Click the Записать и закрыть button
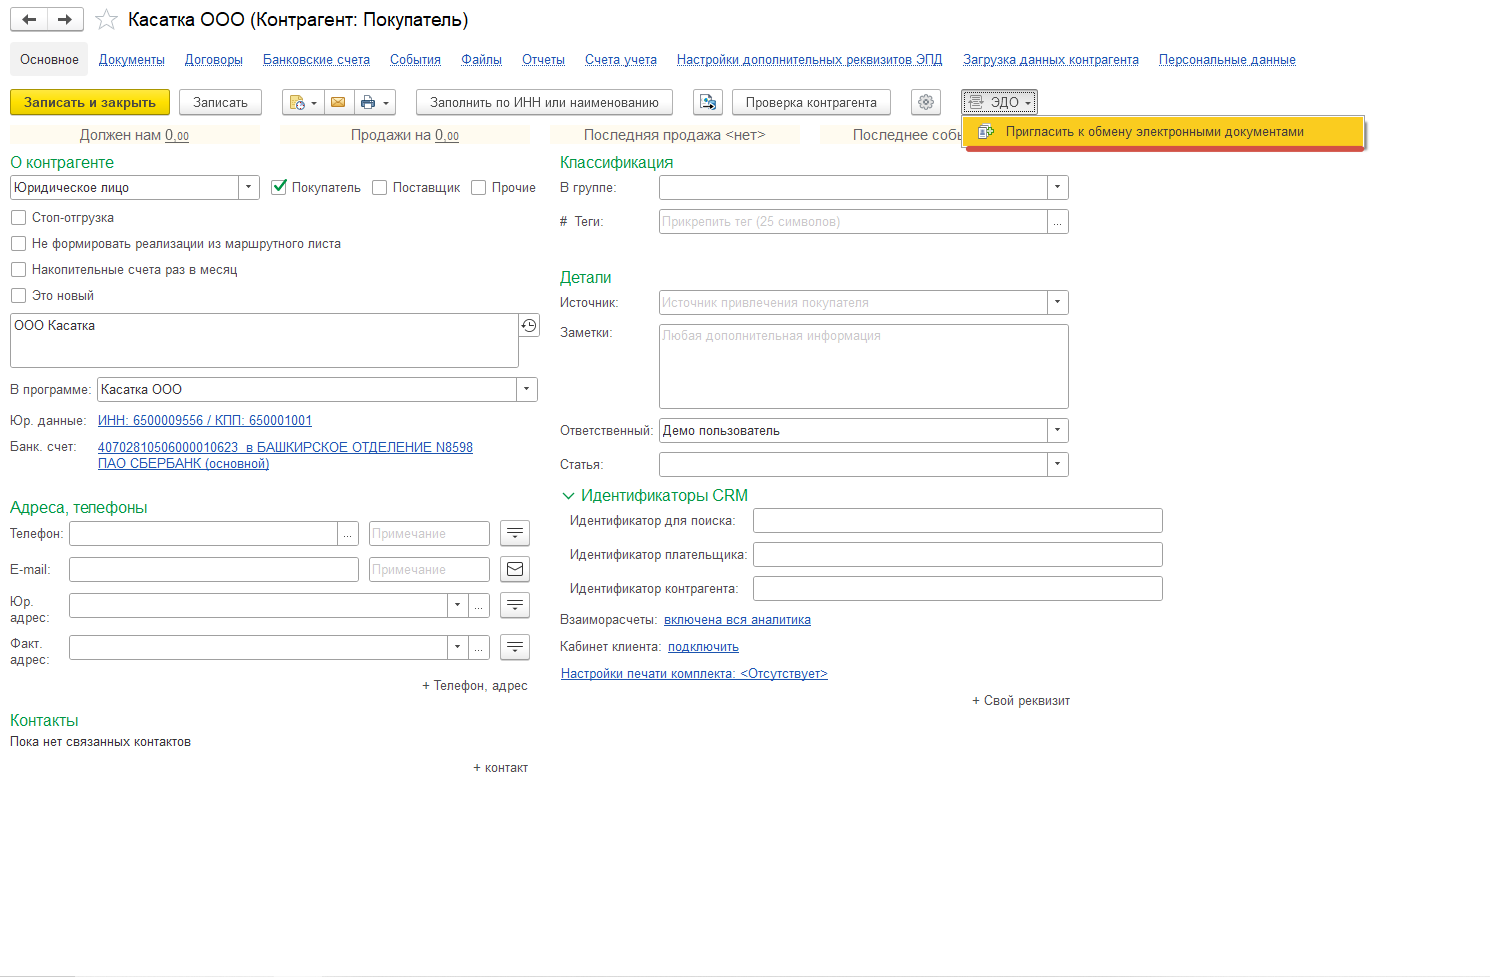1490x977 pixels. (90, 102)
